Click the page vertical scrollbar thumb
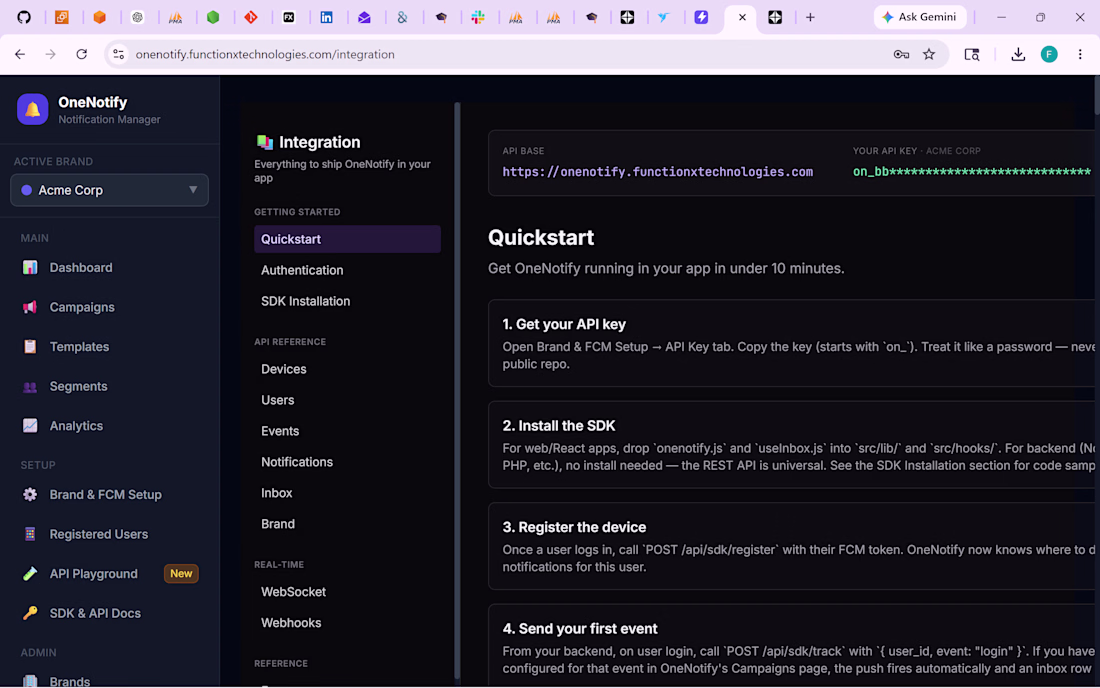The height and width of the screenshot is (688, 1100). pos(1096,95)
